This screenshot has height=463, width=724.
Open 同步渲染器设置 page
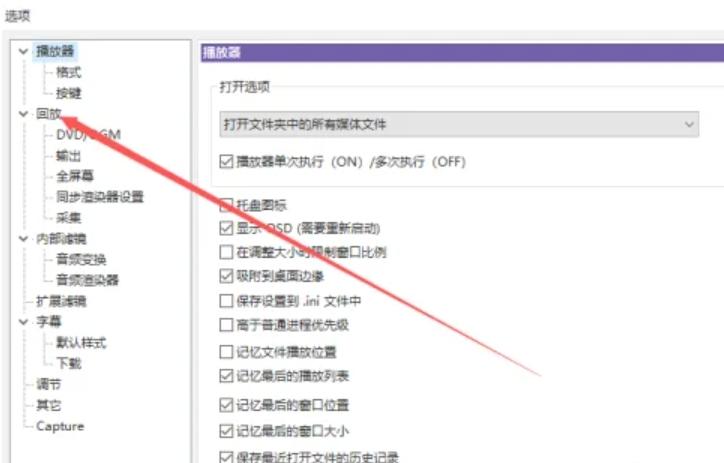100,197
